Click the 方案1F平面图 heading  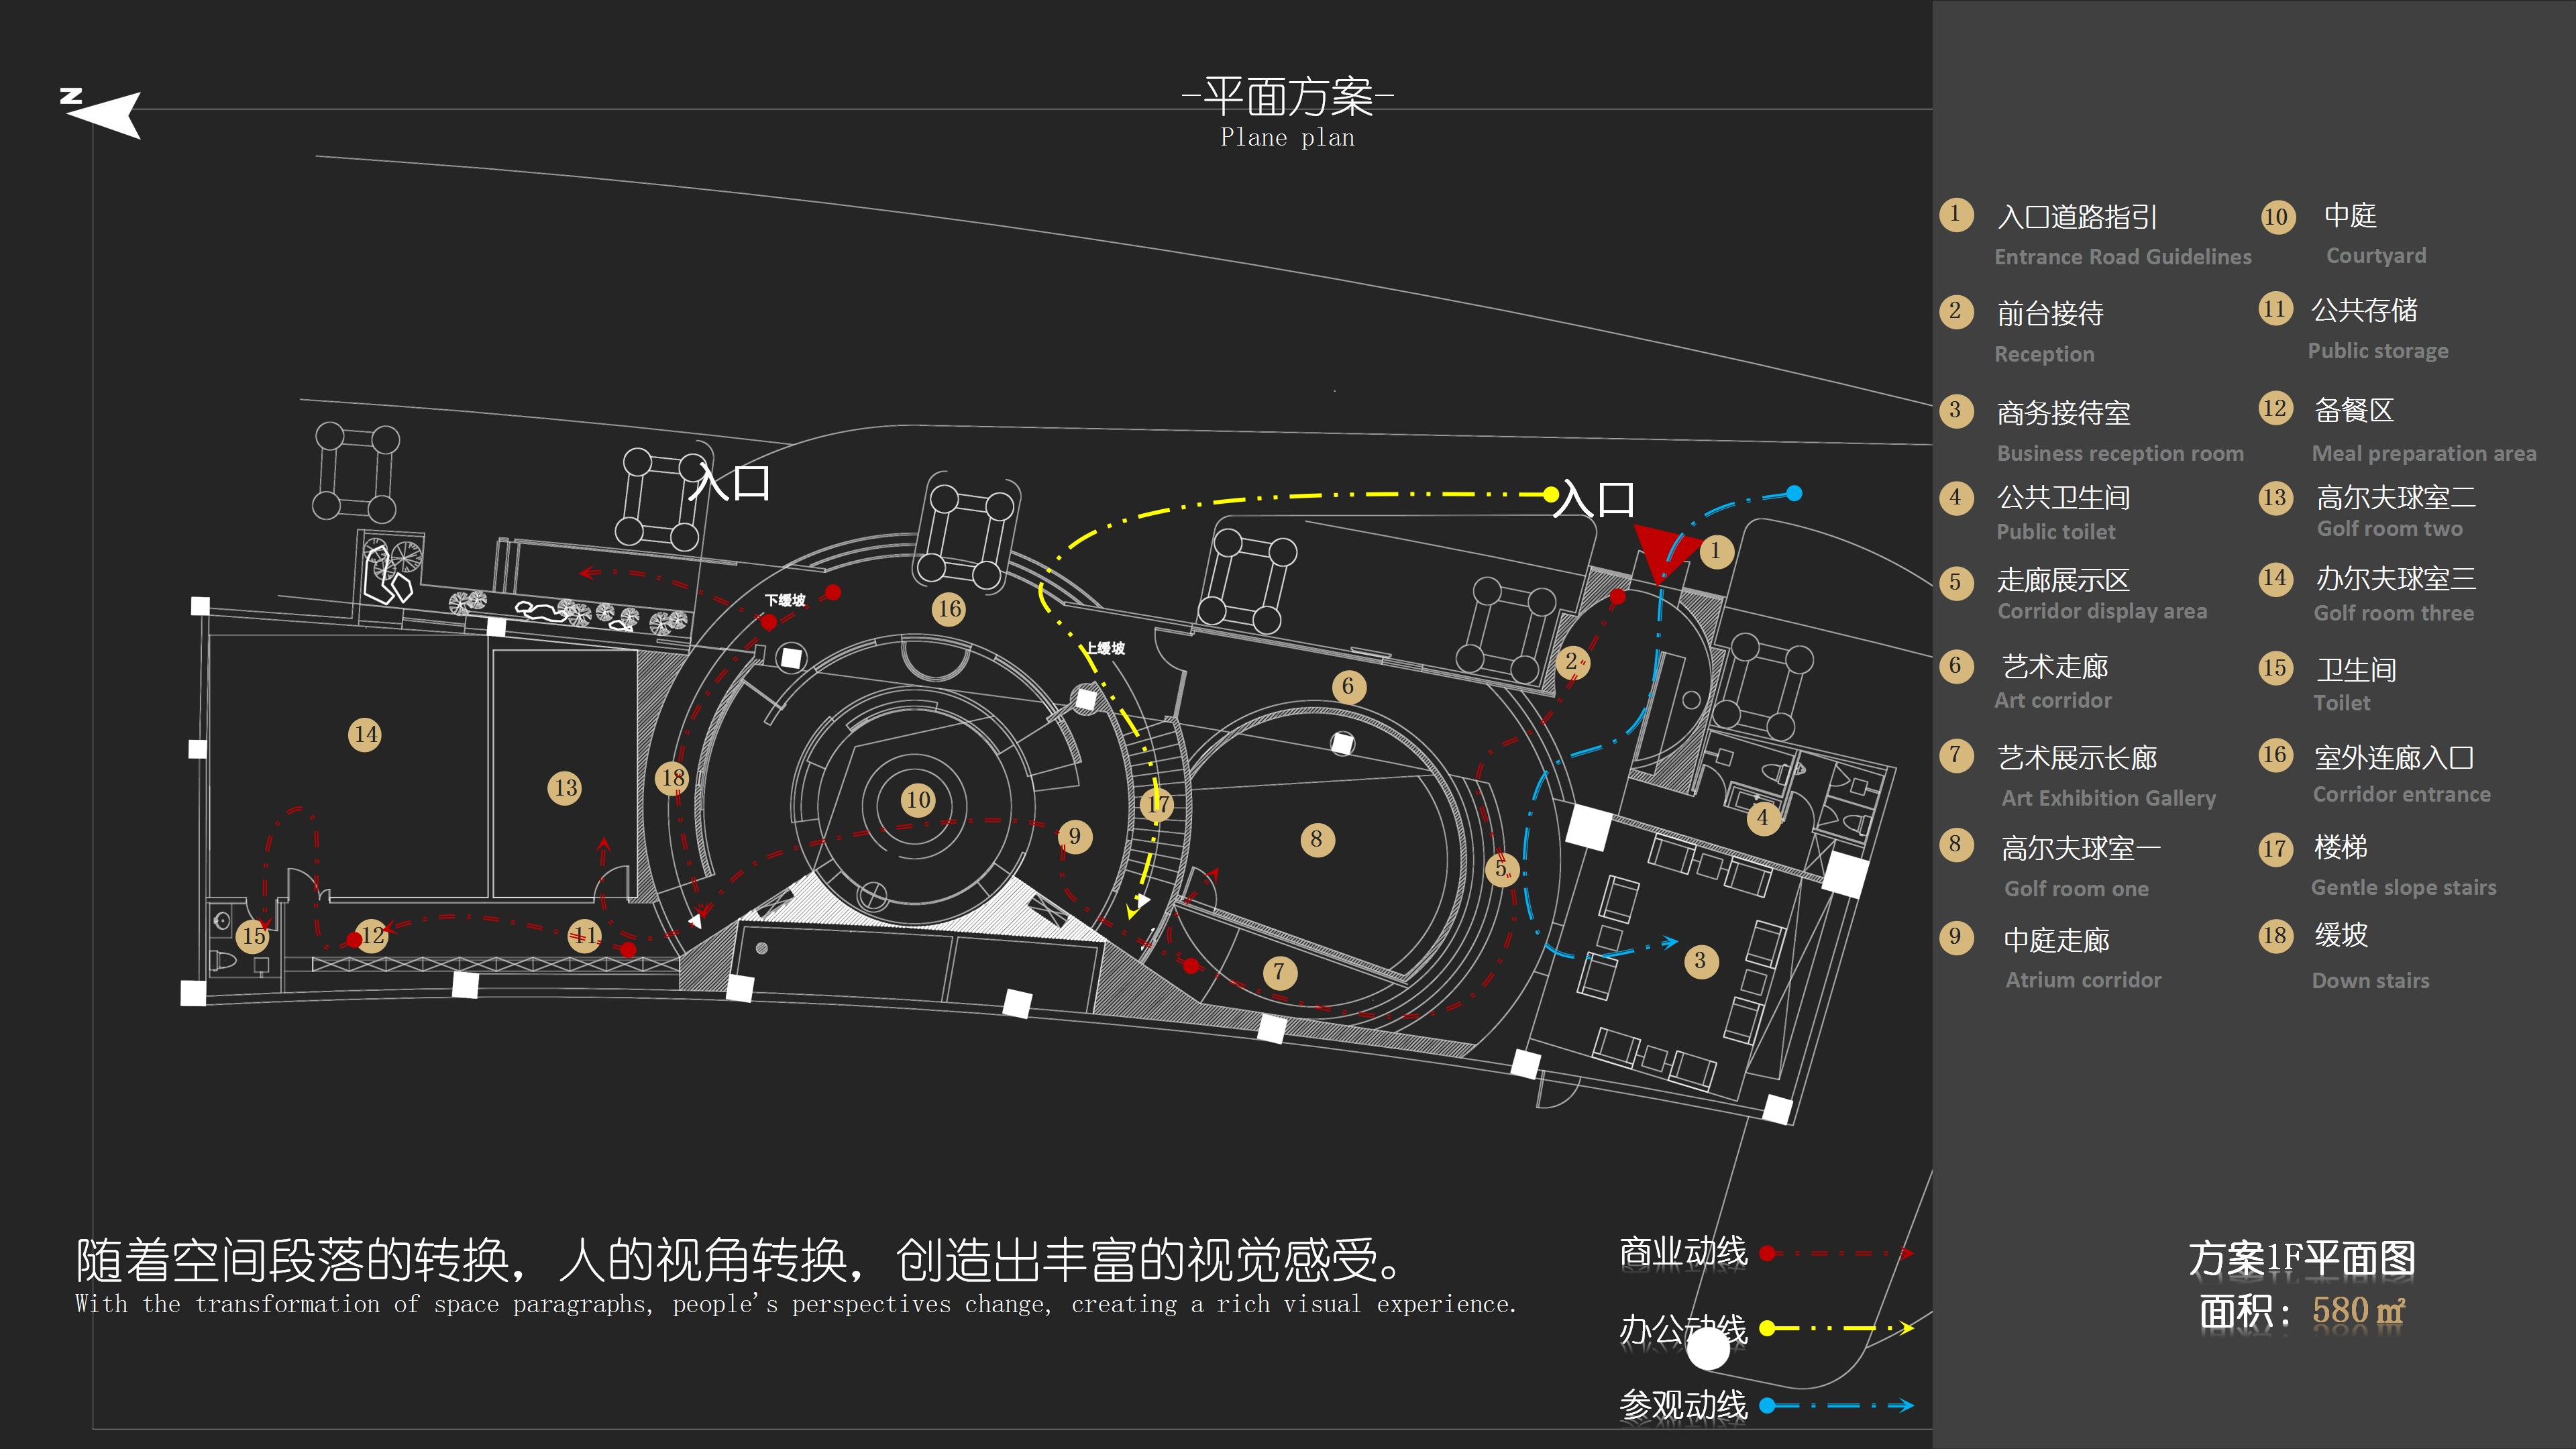pos(2301,1258)
